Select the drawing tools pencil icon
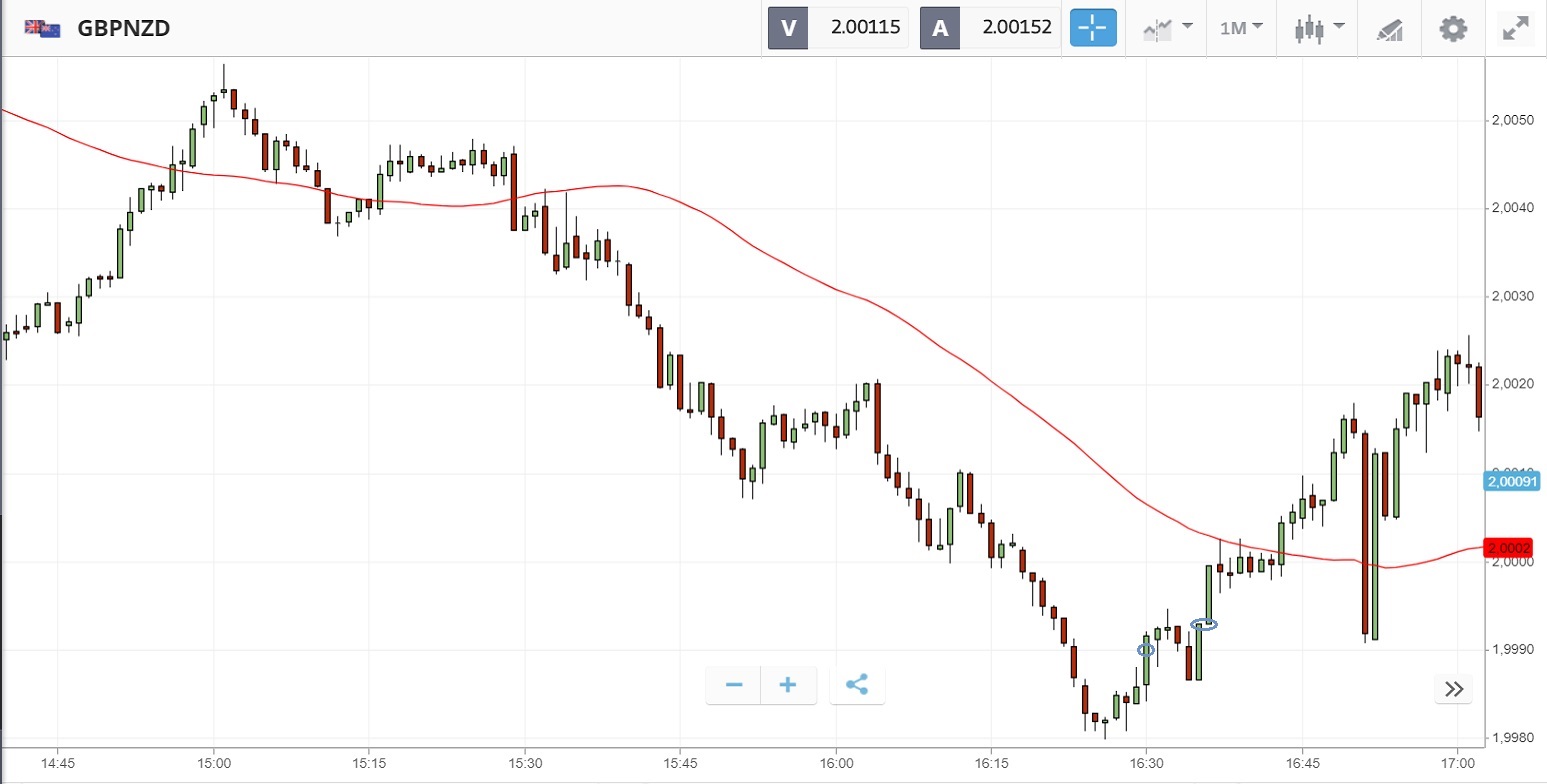Image resolution: width=1547 pixels, height=784 pixels. click(x=1390, y=28)
